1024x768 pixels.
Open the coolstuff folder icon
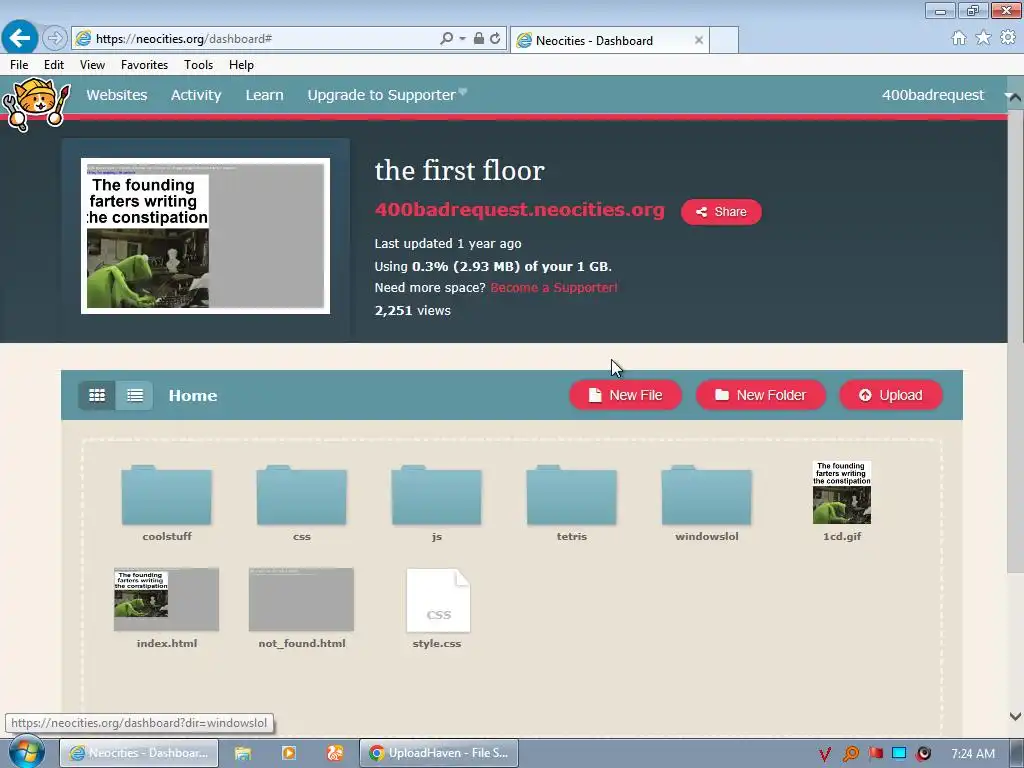point(167,494)
